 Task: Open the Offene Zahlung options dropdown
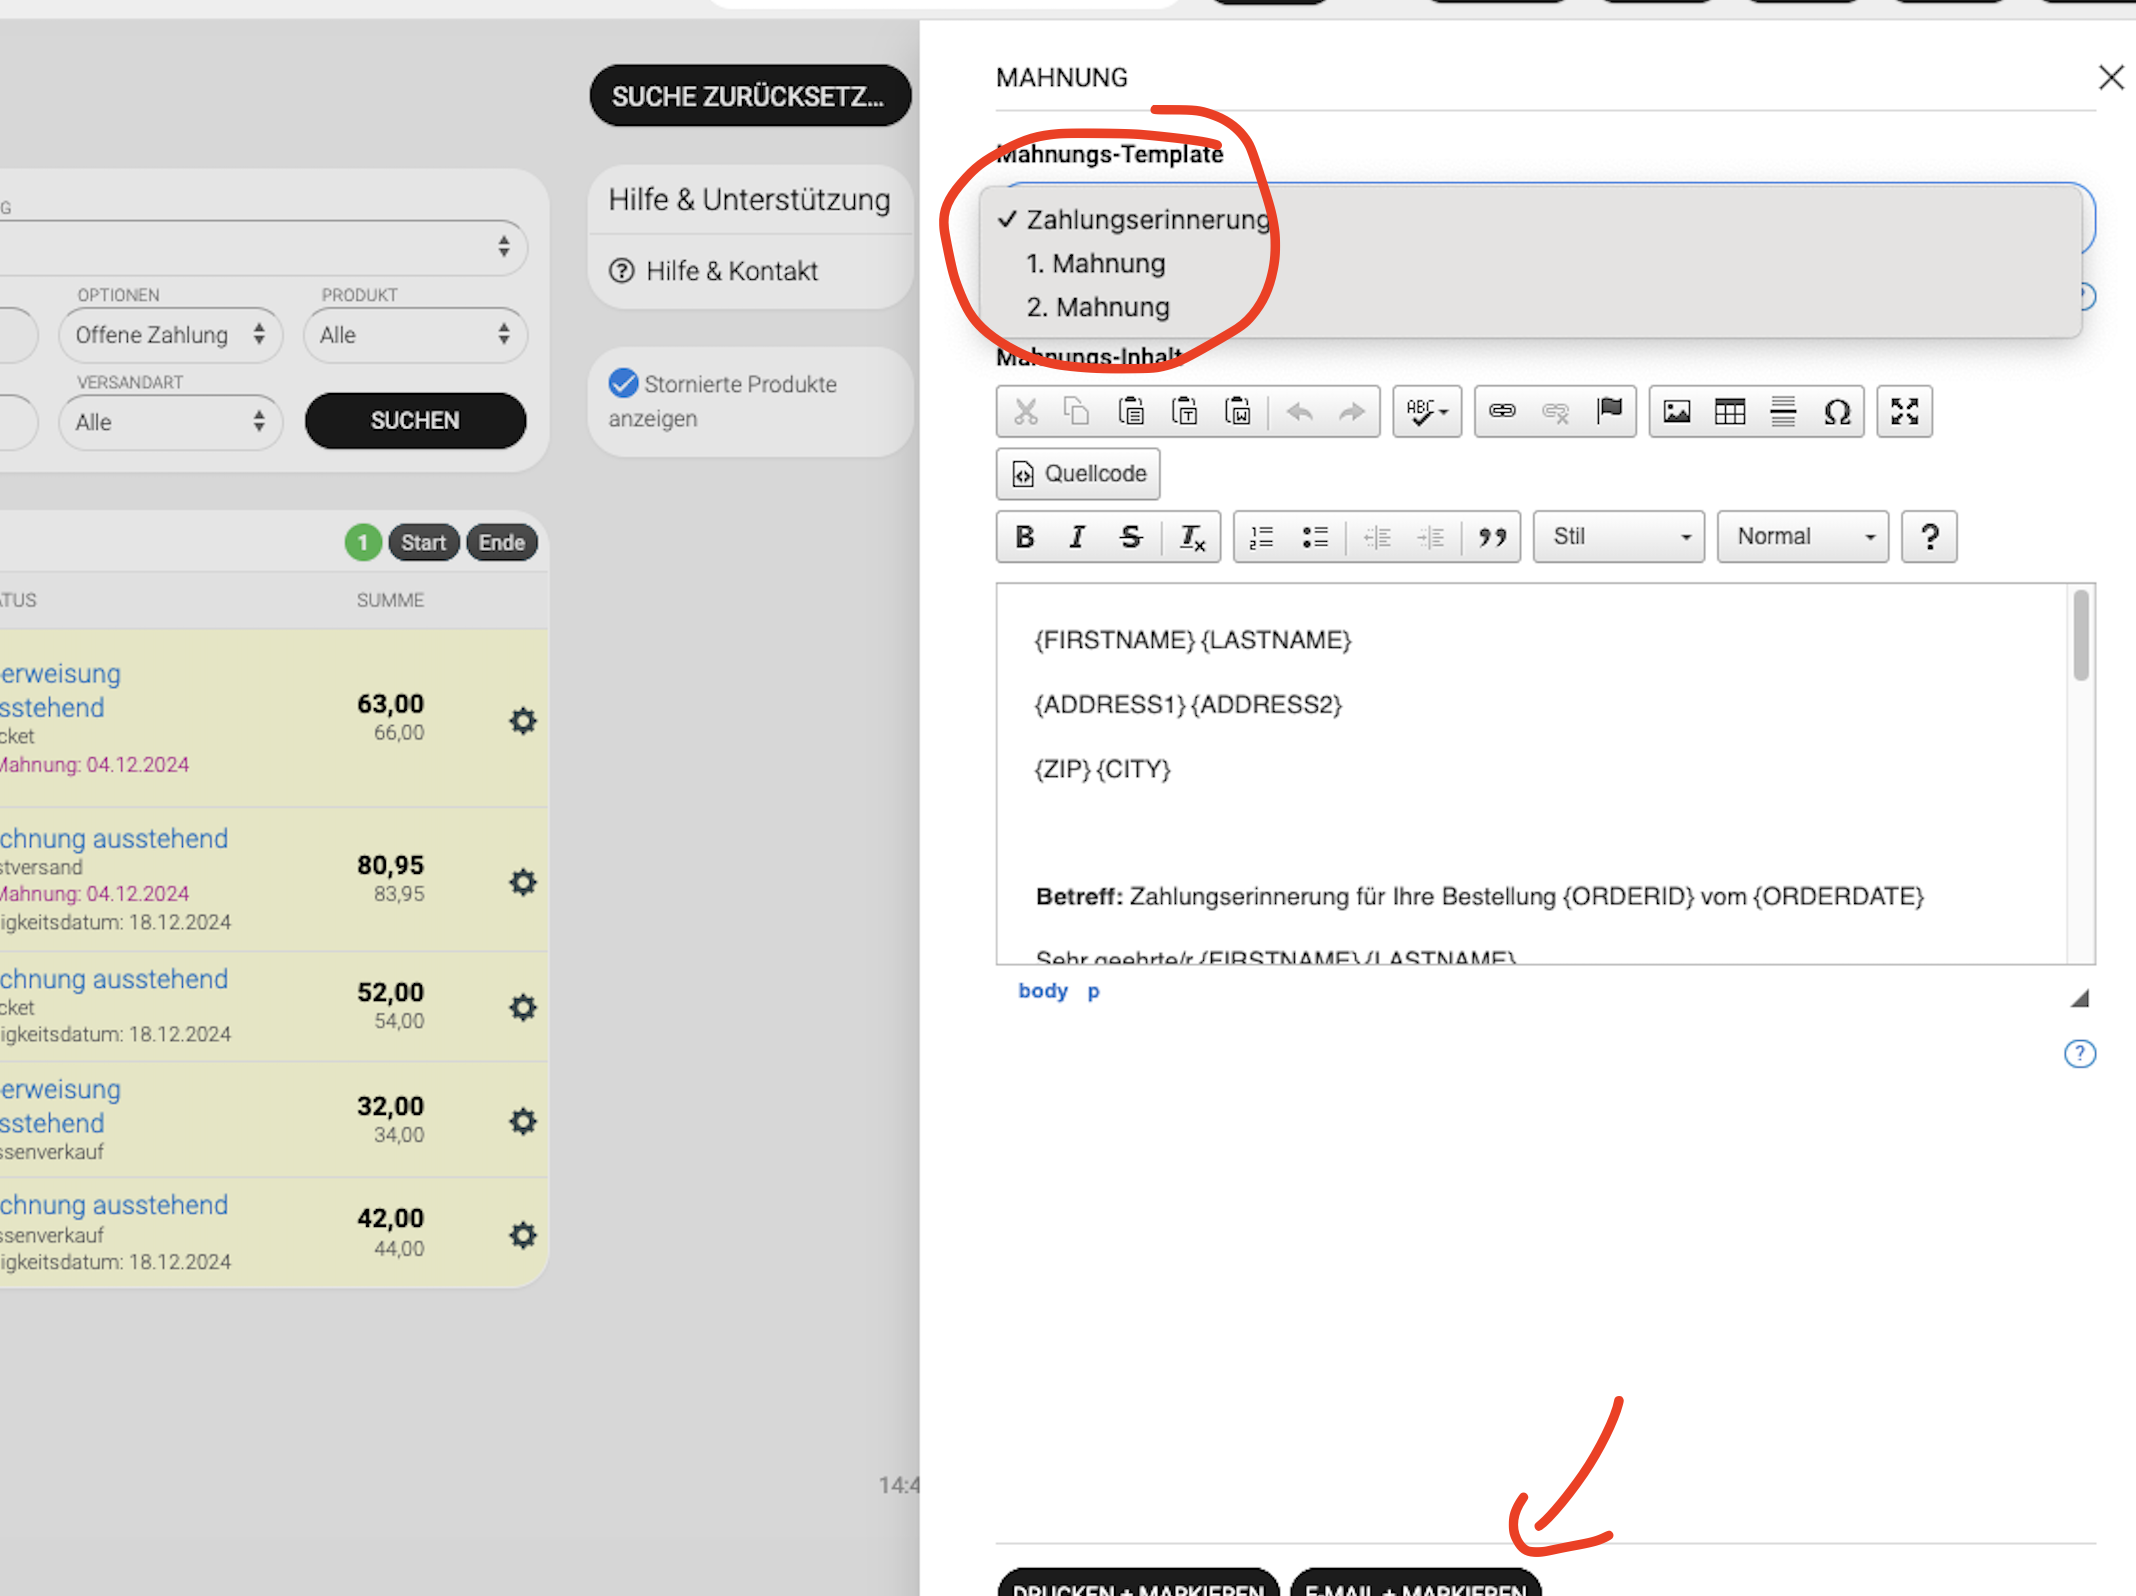click(170, 335)
